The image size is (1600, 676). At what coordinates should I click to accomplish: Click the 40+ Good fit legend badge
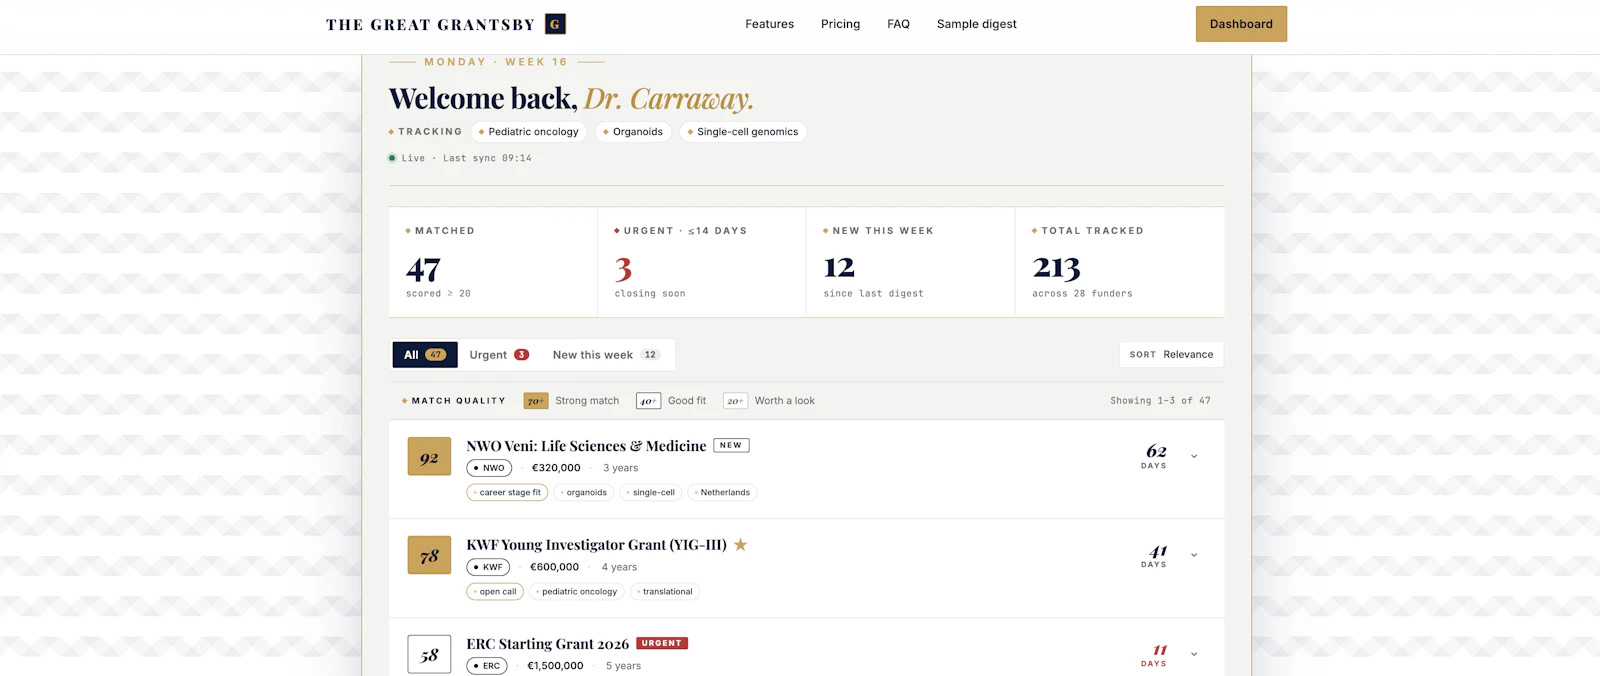click(648, 401)
